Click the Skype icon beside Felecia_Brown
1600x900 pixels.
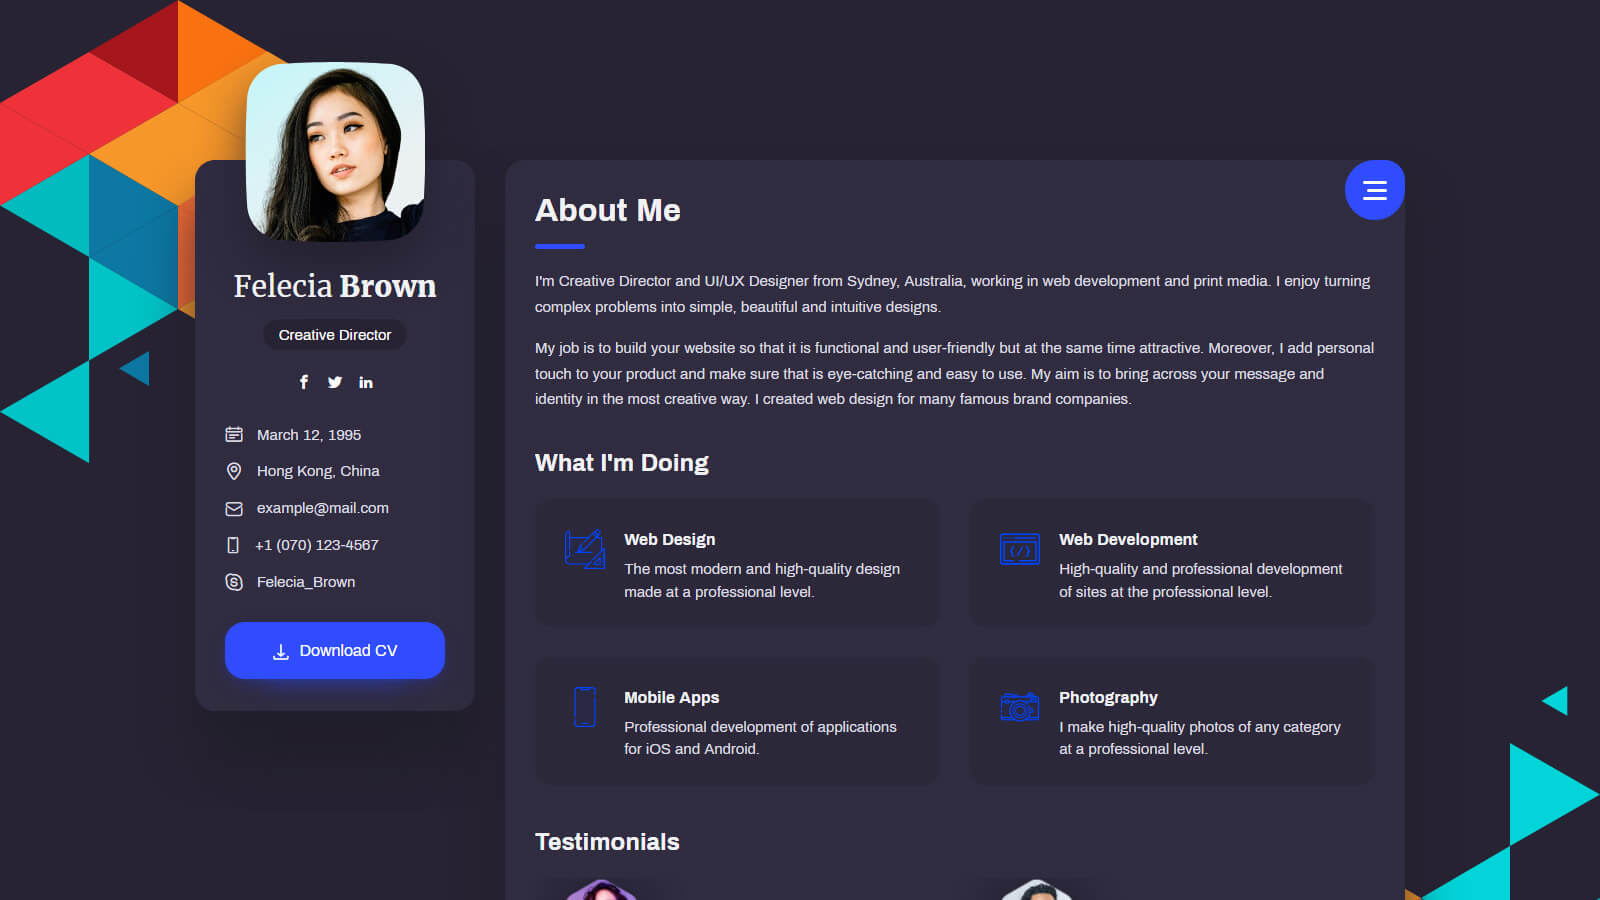click(x=234, y=582)
